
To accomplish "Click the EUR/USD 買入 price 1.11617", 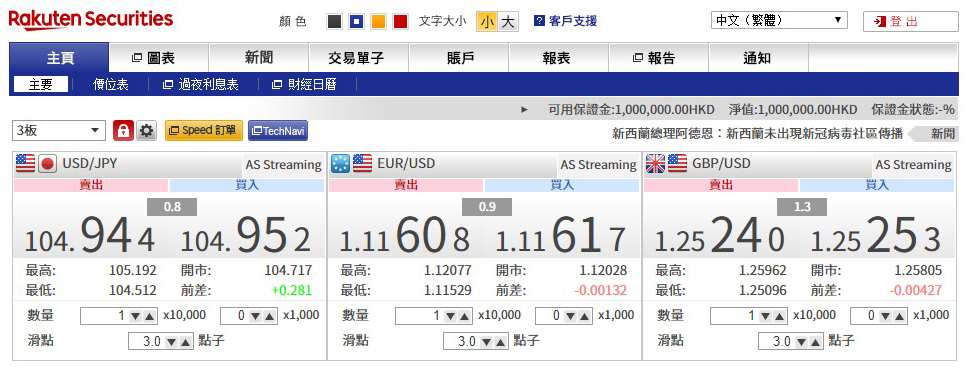I will click(561, 235).
